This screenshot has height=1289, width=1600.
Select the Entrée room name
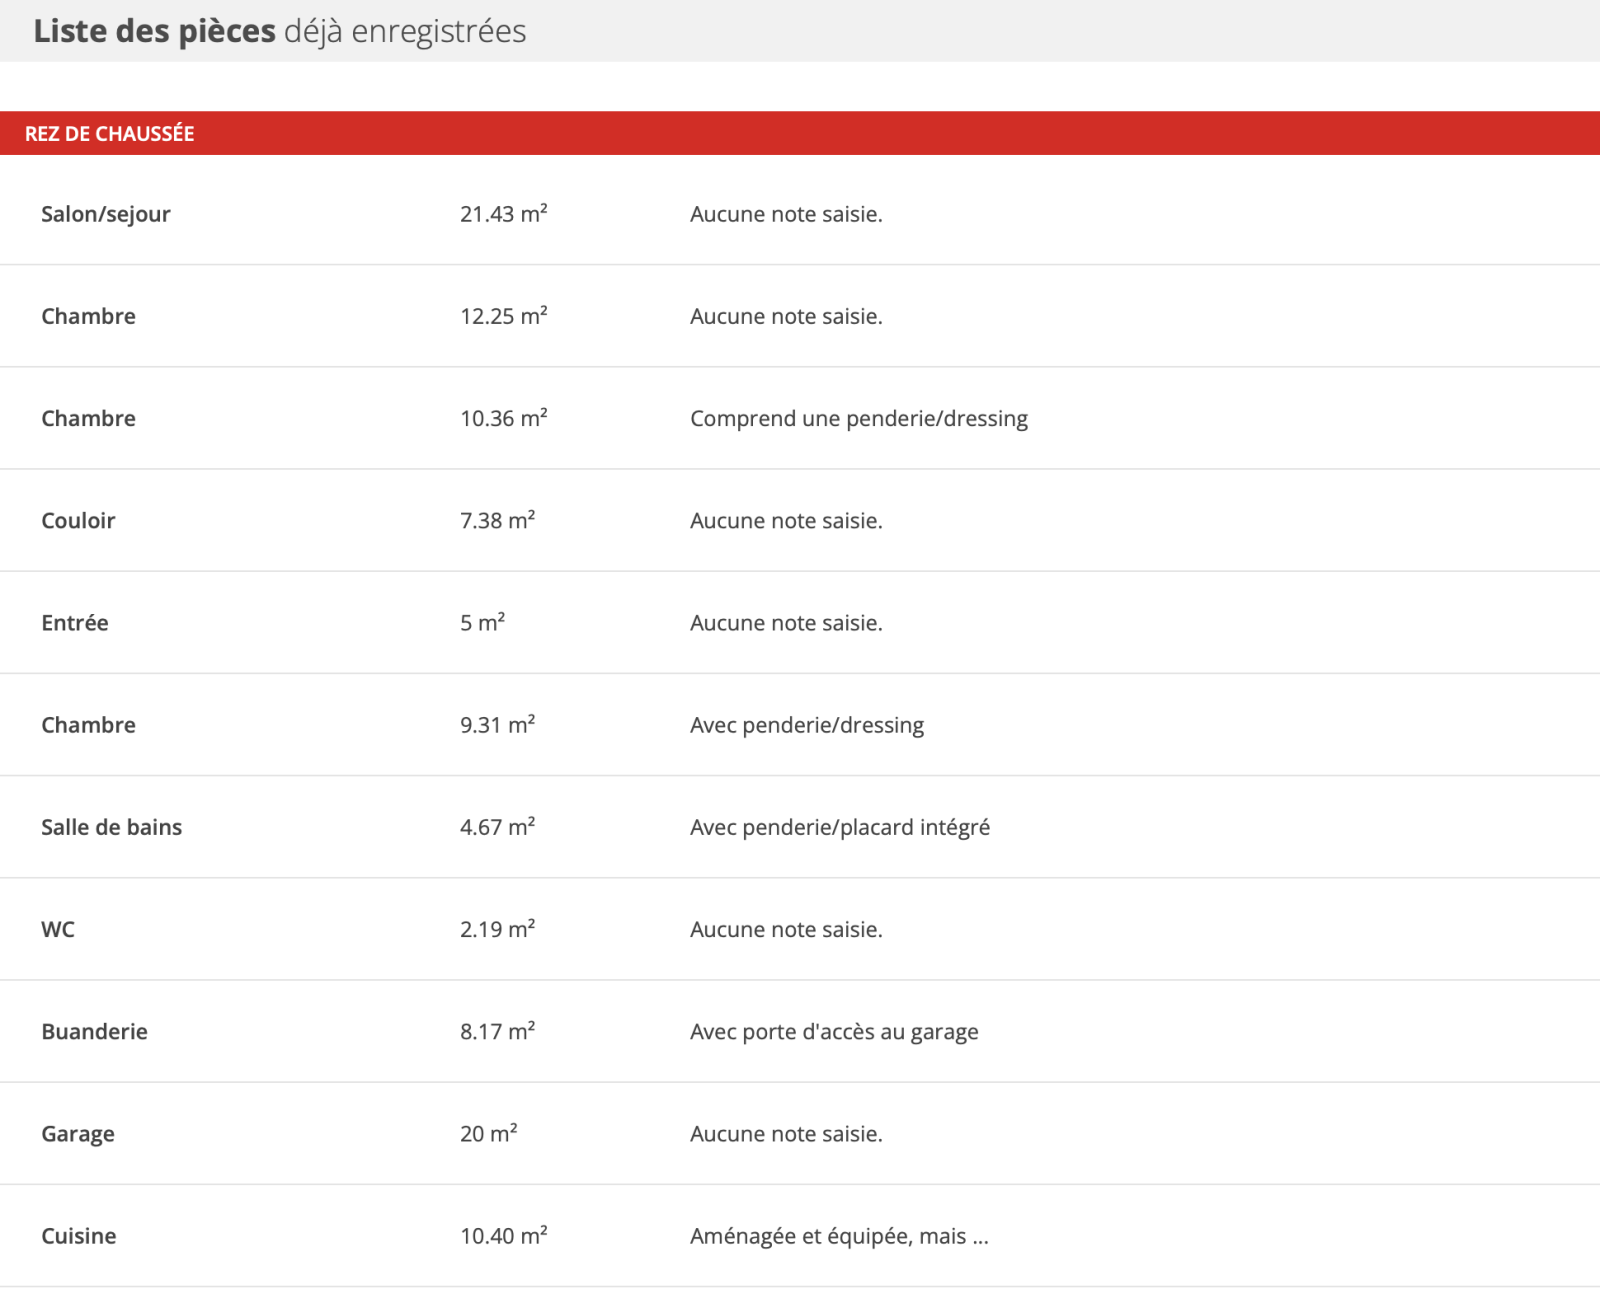[x=75, y=623]
